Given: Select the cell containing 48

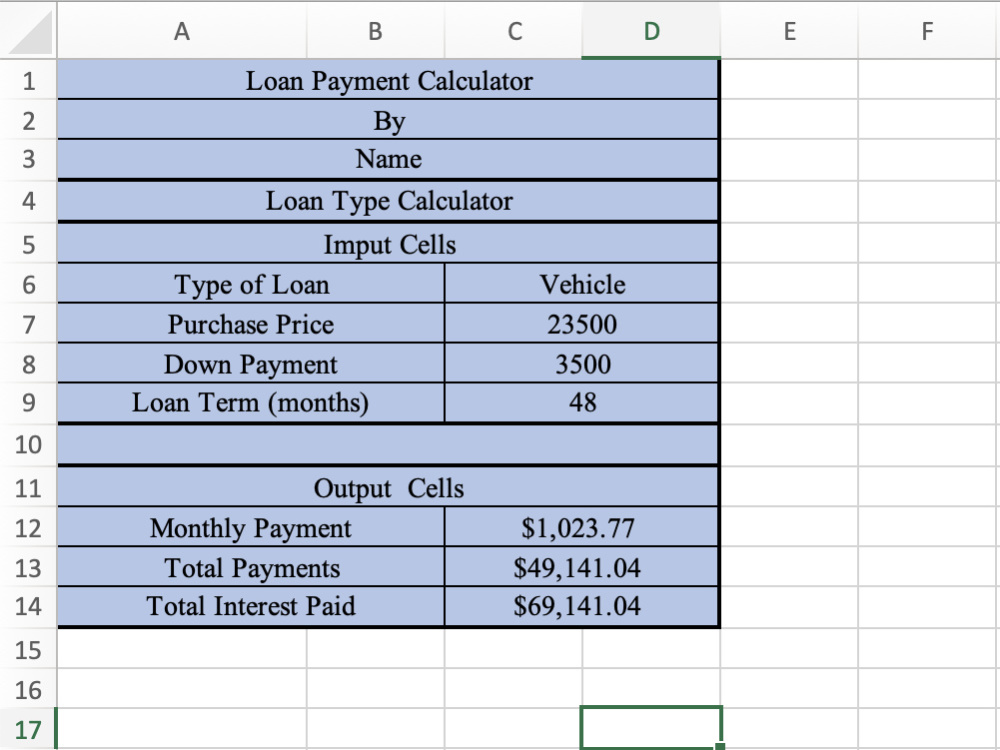Looking at the screenshot, I should pos(582,403).
